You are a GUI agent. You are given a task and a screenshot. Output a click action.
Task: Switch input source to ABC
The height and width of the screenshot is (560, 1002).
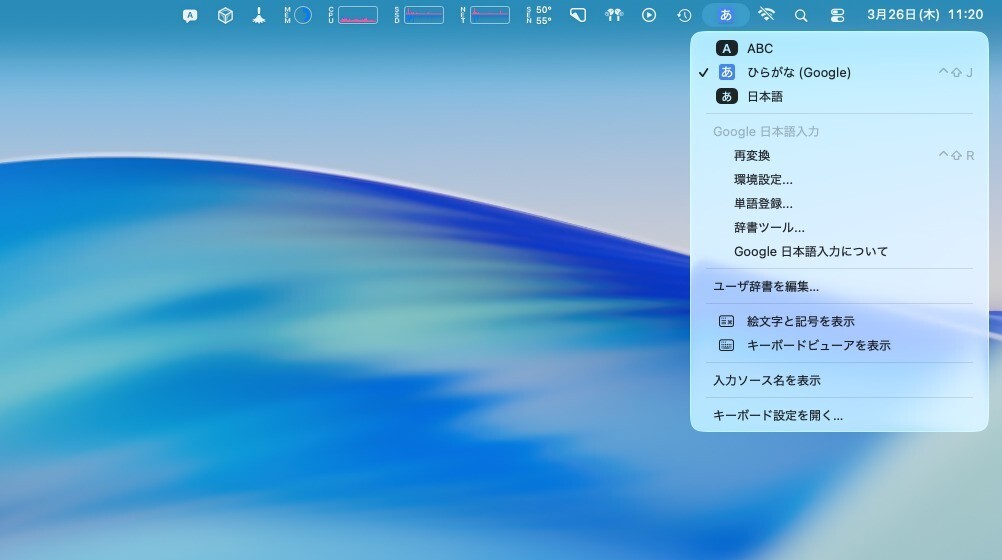point(760,48)
